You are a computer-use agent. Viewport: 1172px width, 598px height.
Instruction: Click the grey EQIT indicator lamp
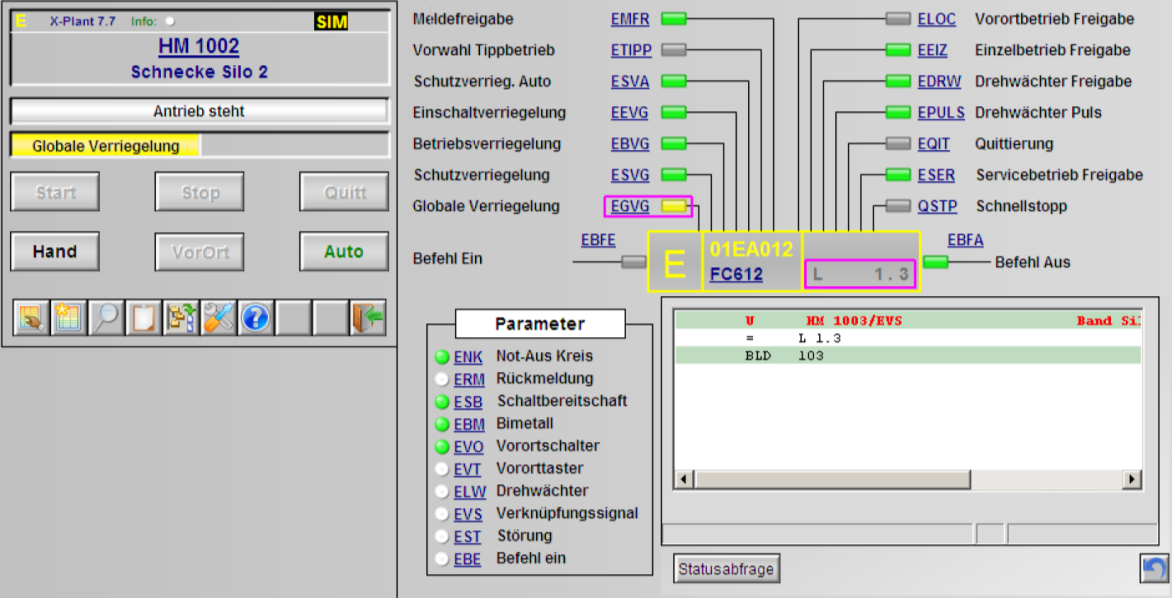coord(898,144)
